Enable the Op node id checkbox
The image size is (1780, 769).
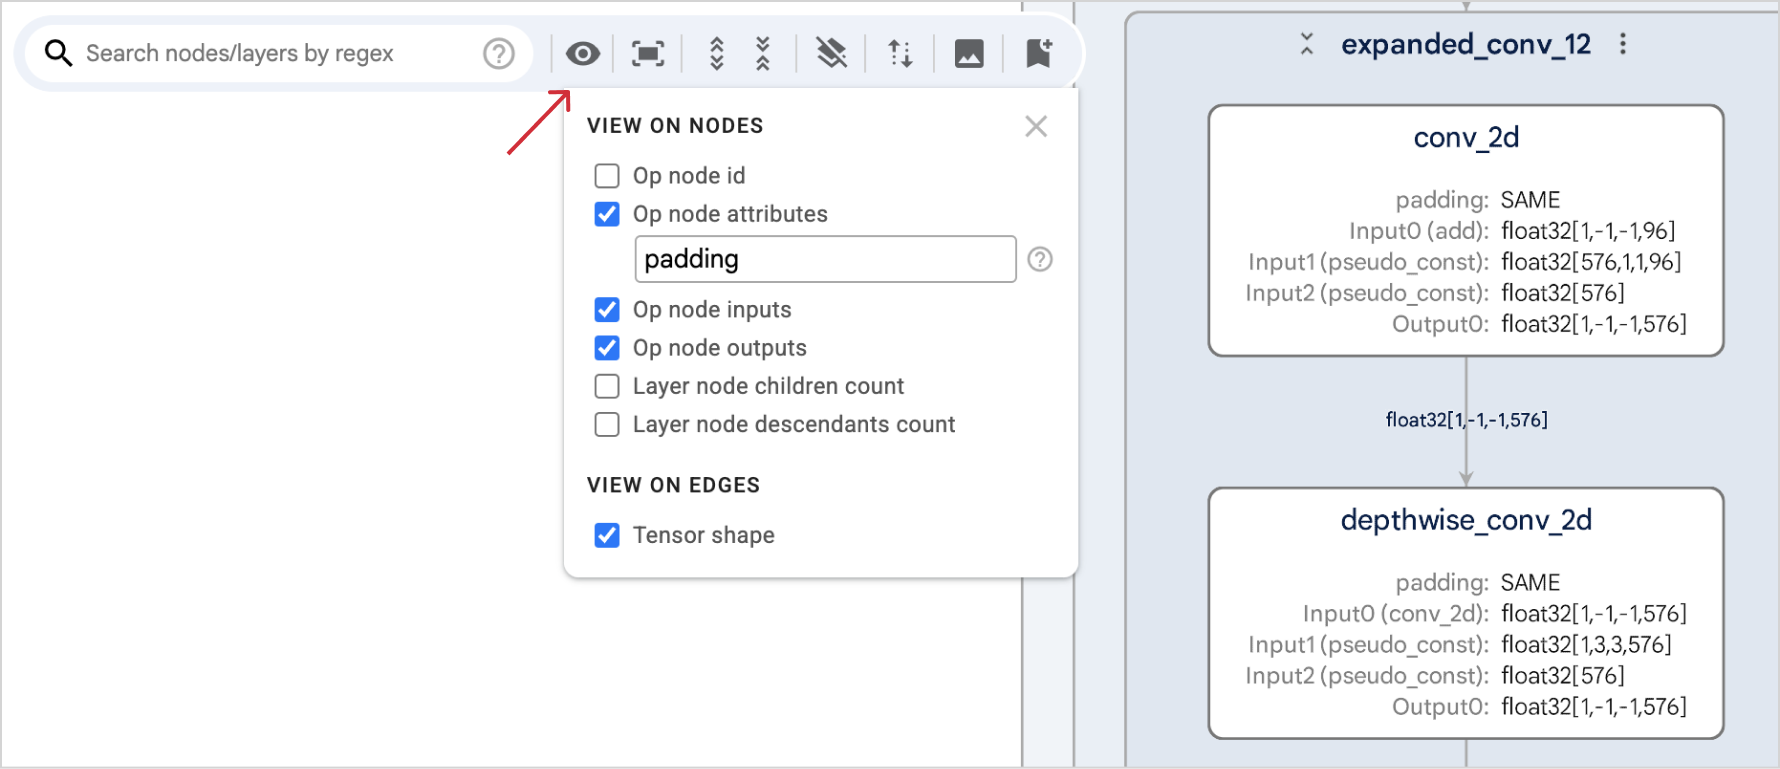(x=607, y=176)
